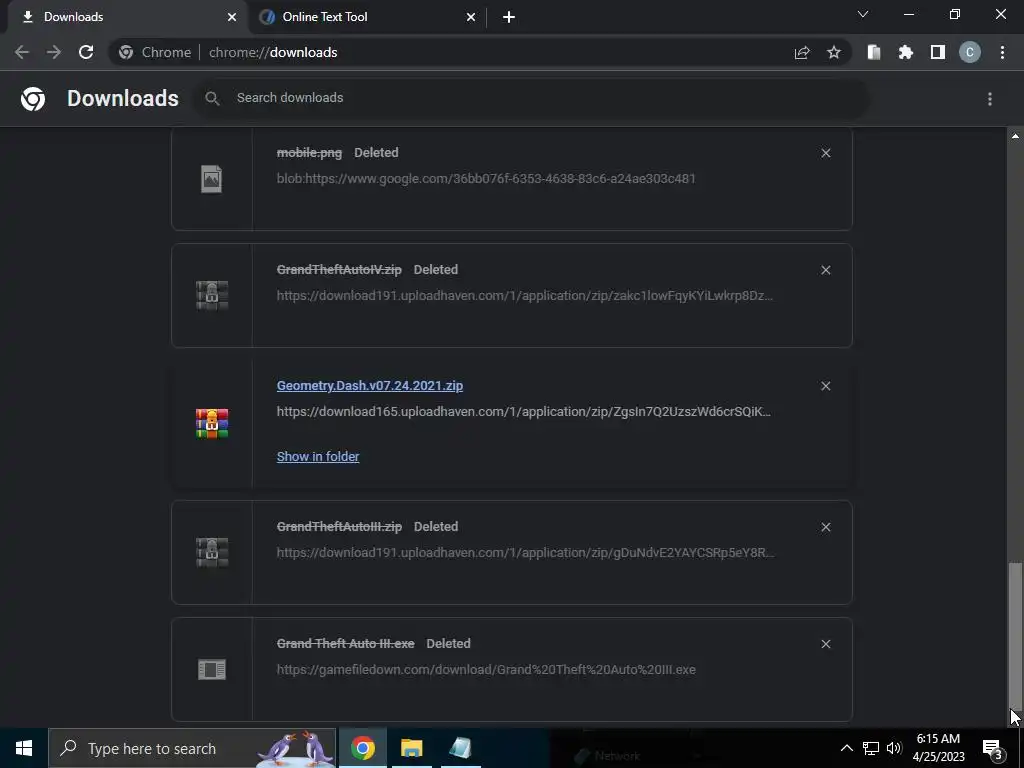Image resolution: width=1024 pixels, height=768 pixels.
Task: Click Show in folder link
Action: click(318, 456)
